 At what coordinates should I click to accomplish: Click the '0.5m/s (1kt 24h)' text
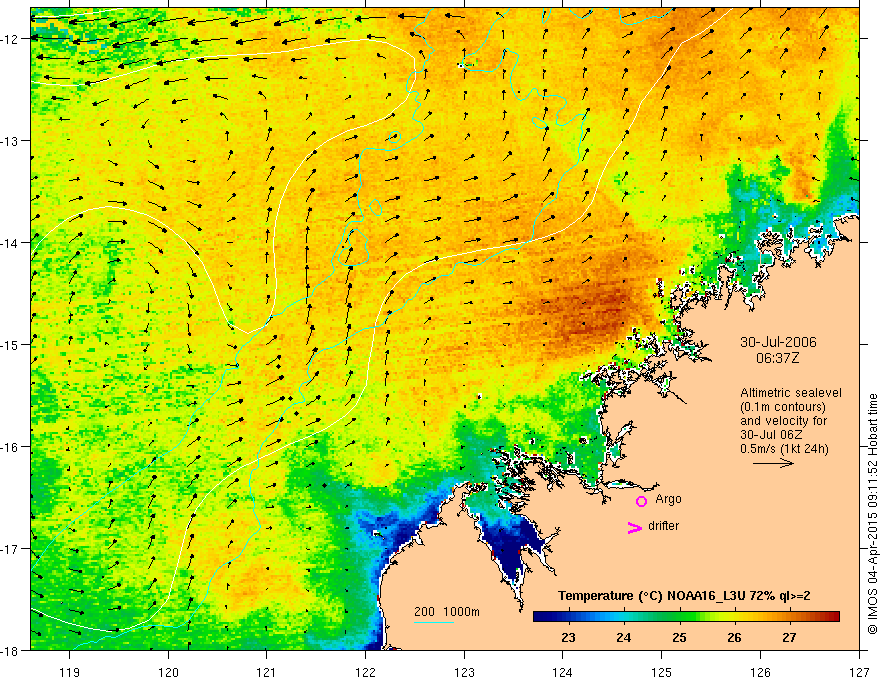[784, 449]
